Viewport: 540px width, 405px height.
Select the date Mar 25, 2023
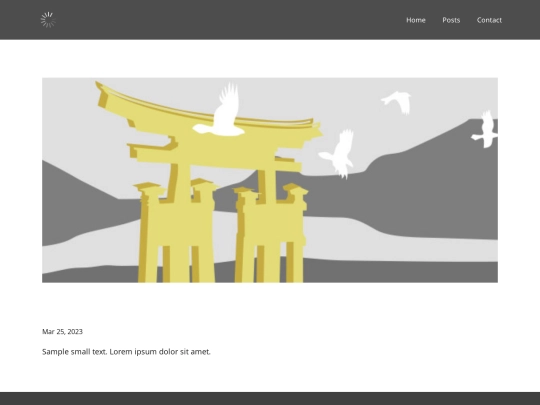62,331
